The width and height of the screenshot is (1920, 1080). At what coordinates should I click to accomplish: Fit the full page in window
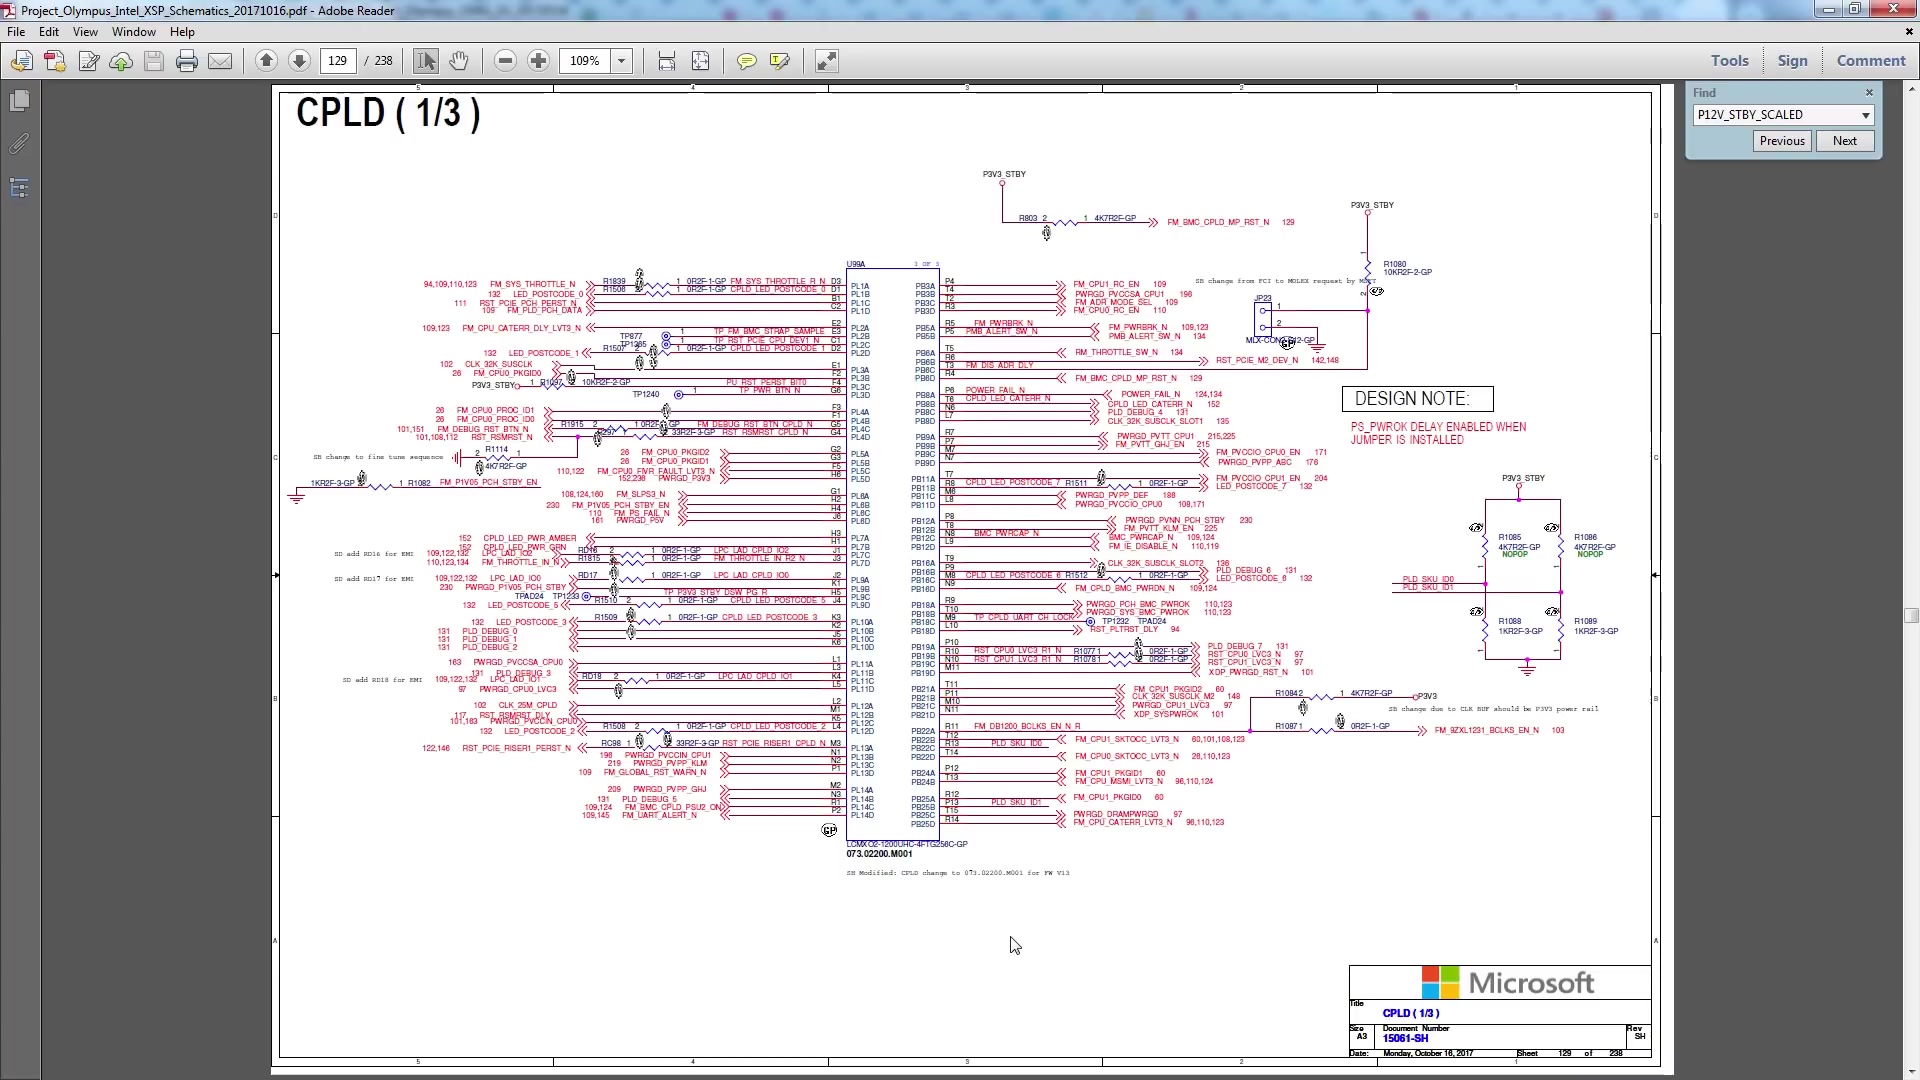pos(701,61)
